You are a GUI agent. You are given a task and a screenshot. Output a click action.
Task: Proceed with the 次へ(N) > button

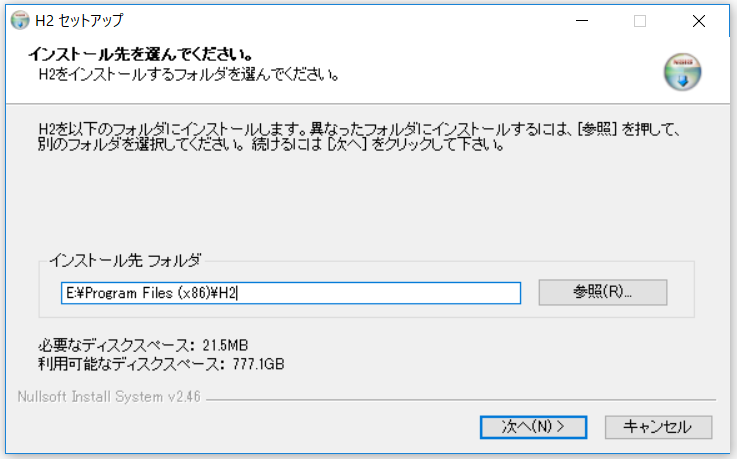coord(533,427)
